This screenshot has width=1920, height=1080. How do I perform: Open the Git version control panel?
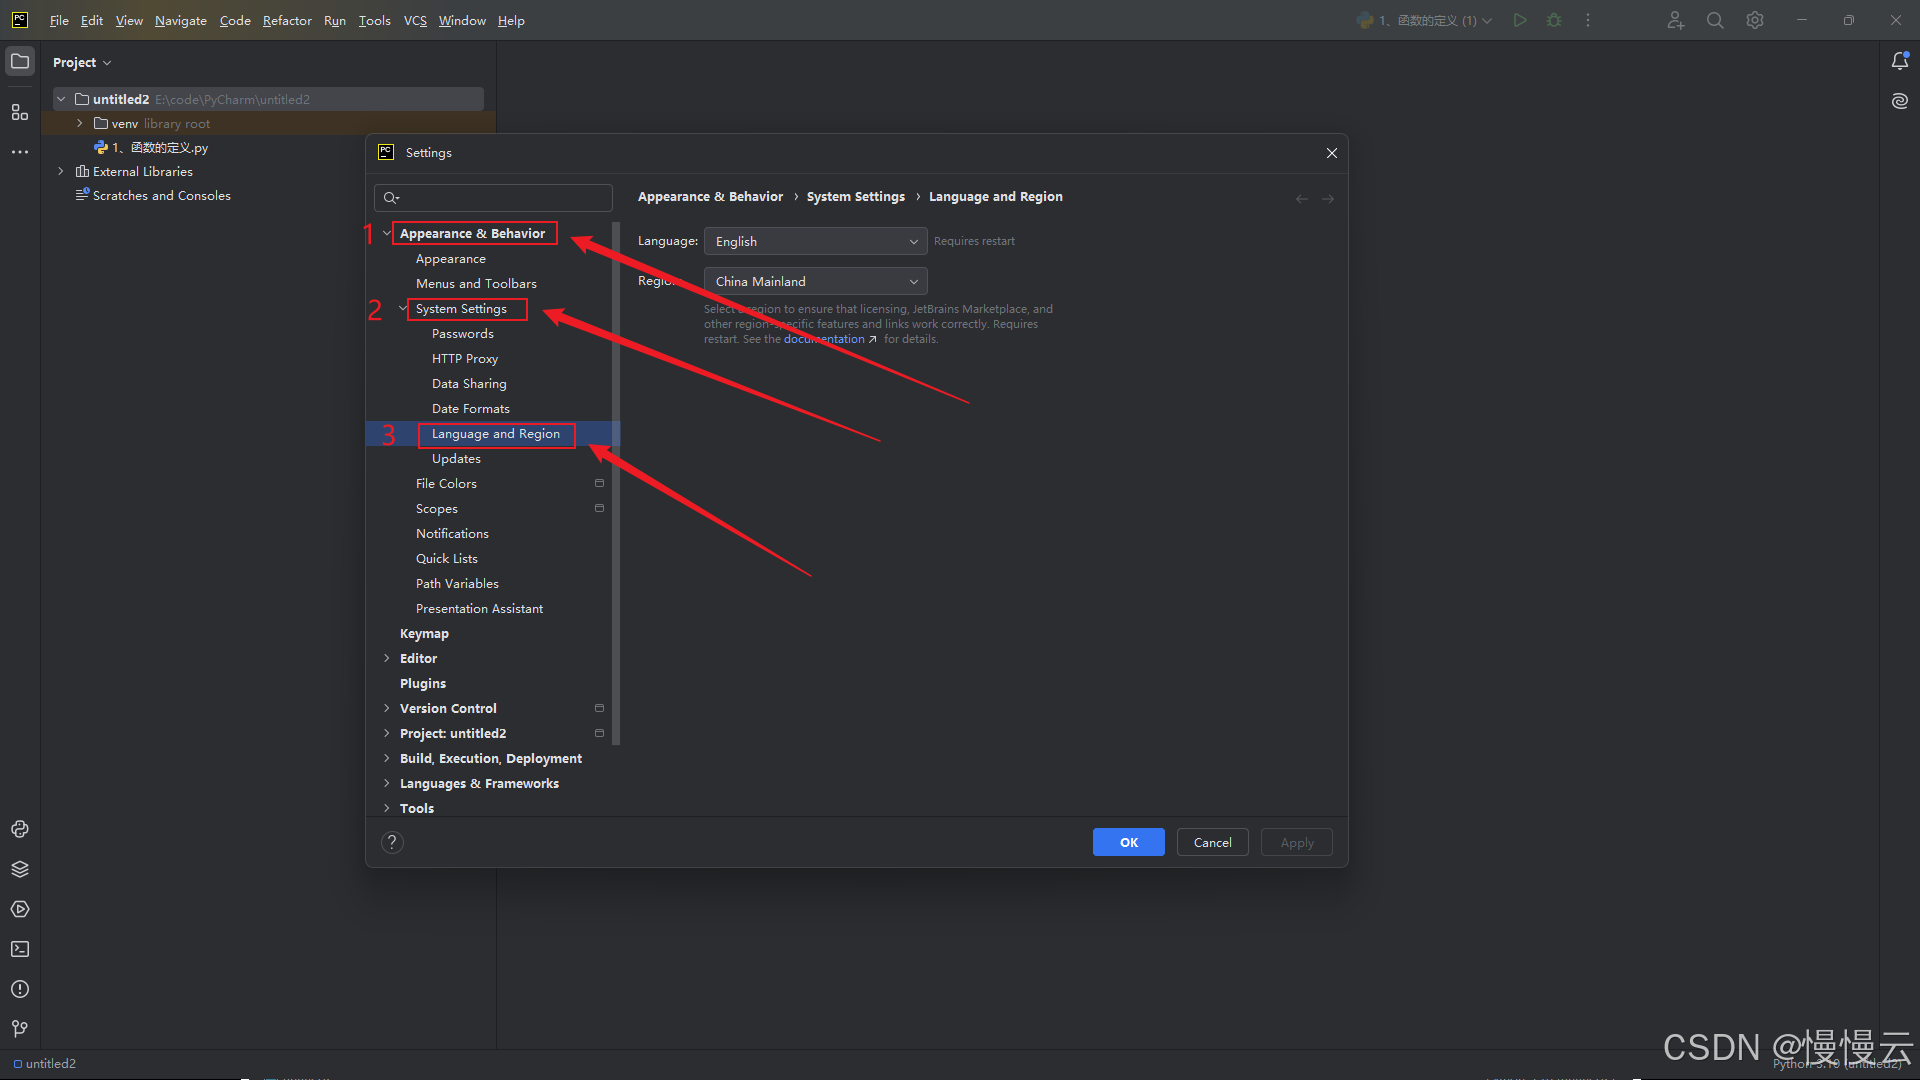point(20,1029)
